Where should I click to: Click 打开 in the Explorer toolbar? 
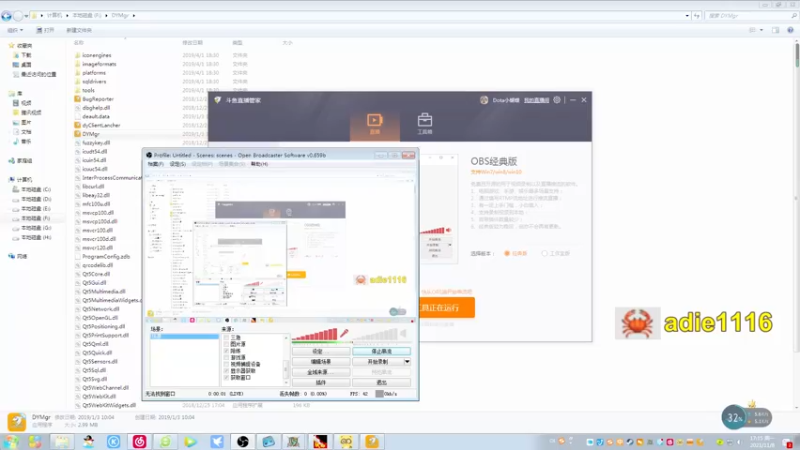pyautogui.click(x=45, y=30)
